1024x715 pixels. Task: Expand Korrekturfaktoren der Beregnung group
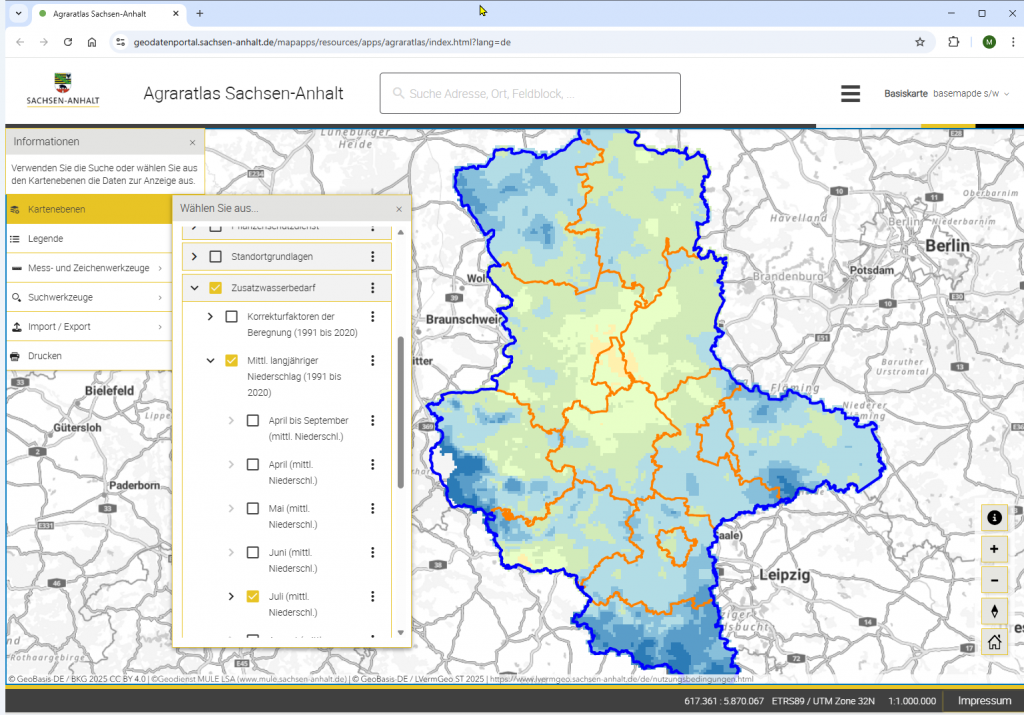point(210,317)
